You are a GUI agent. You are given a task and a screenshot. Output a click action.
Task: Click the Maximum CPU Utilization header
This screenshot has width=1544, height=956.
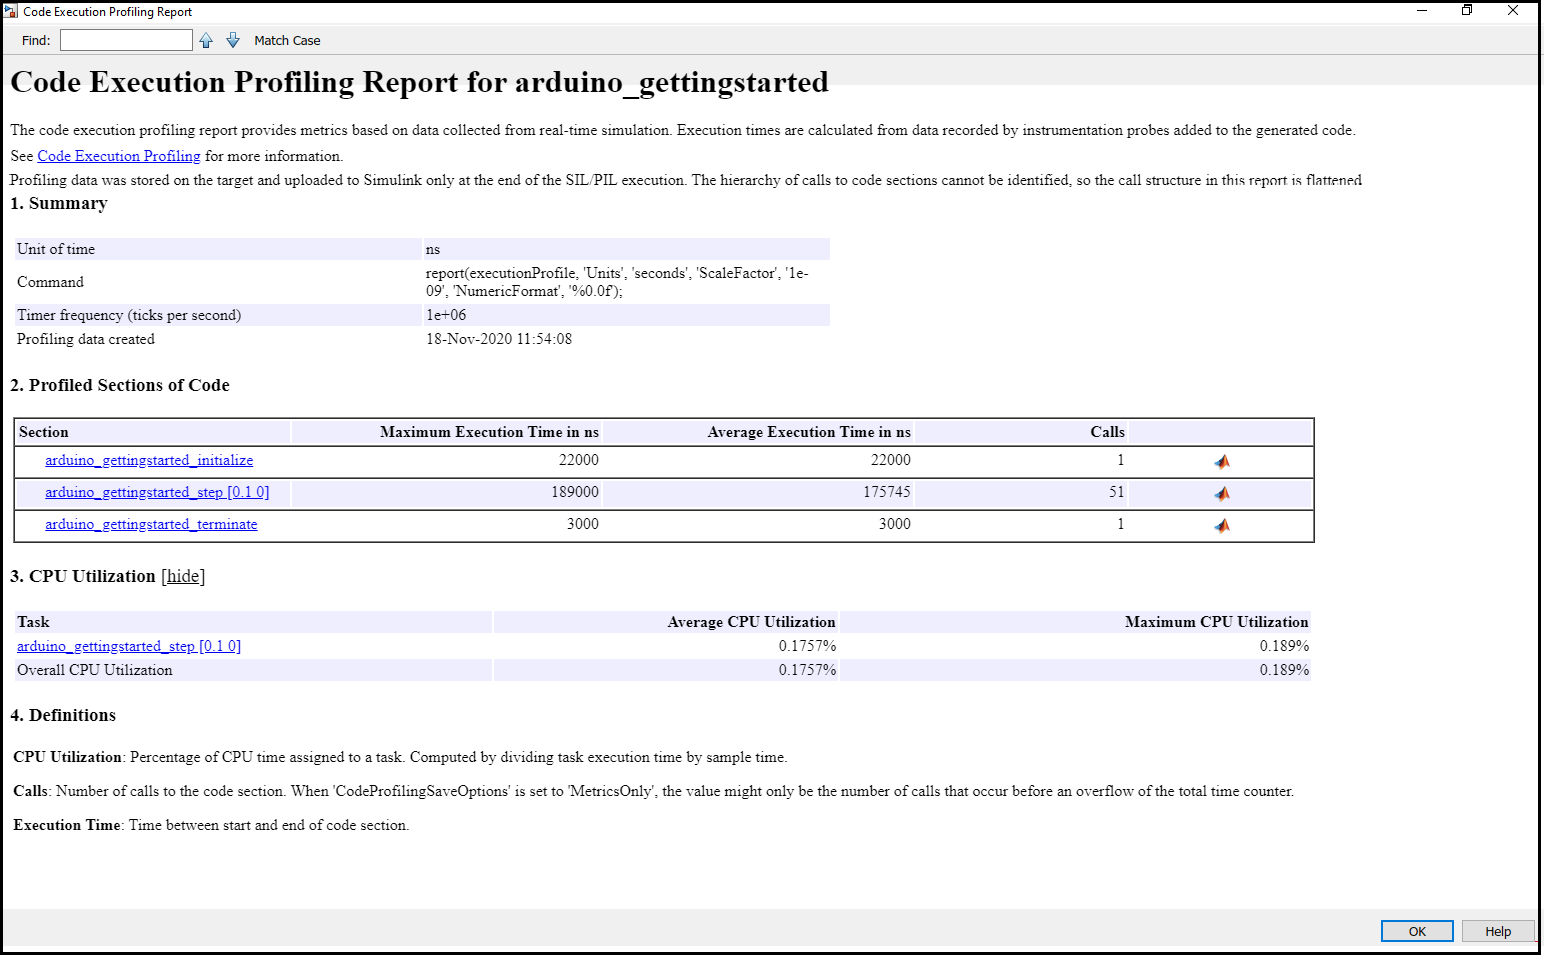1216,622
